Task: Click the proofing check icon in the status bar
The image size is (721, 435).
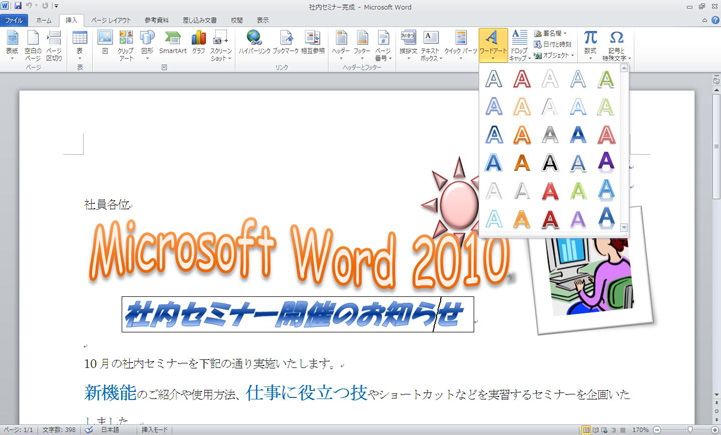Action: click(89, 430)
